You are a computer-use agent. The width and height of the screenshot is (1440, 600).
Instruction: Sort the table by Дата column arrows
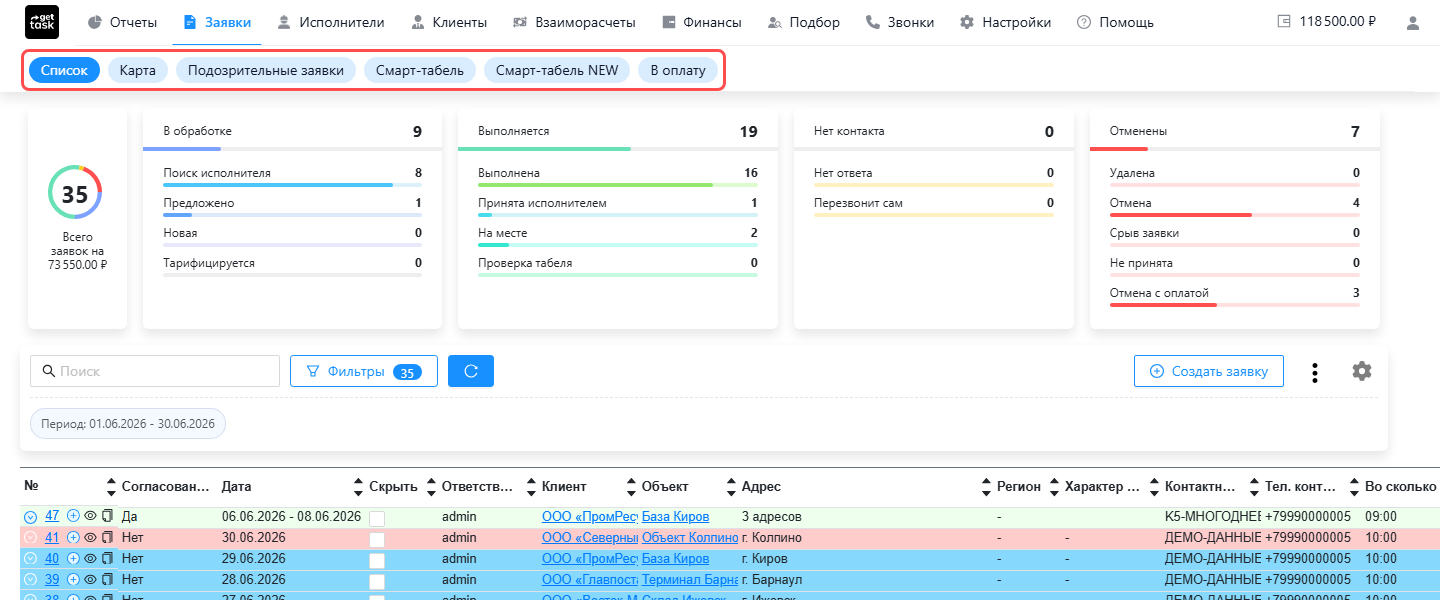click(358, 487)
